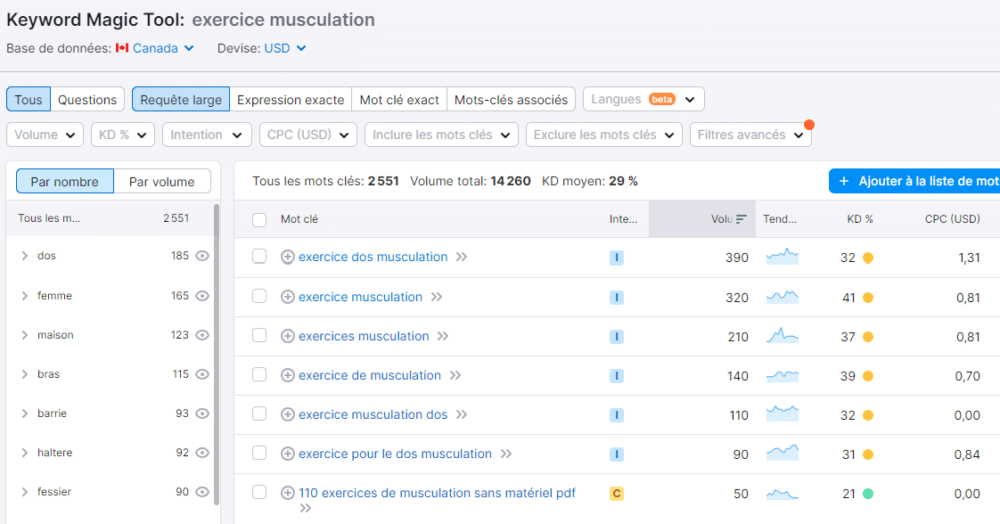Open the CPC (USD) filter dropdown

[308, 135]
